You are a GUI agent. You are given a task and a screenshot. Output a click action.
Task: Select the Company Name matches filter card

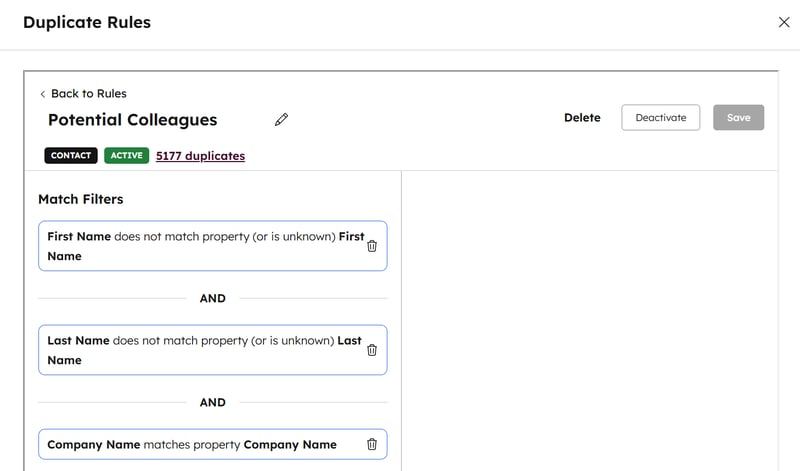pos(213,444)
